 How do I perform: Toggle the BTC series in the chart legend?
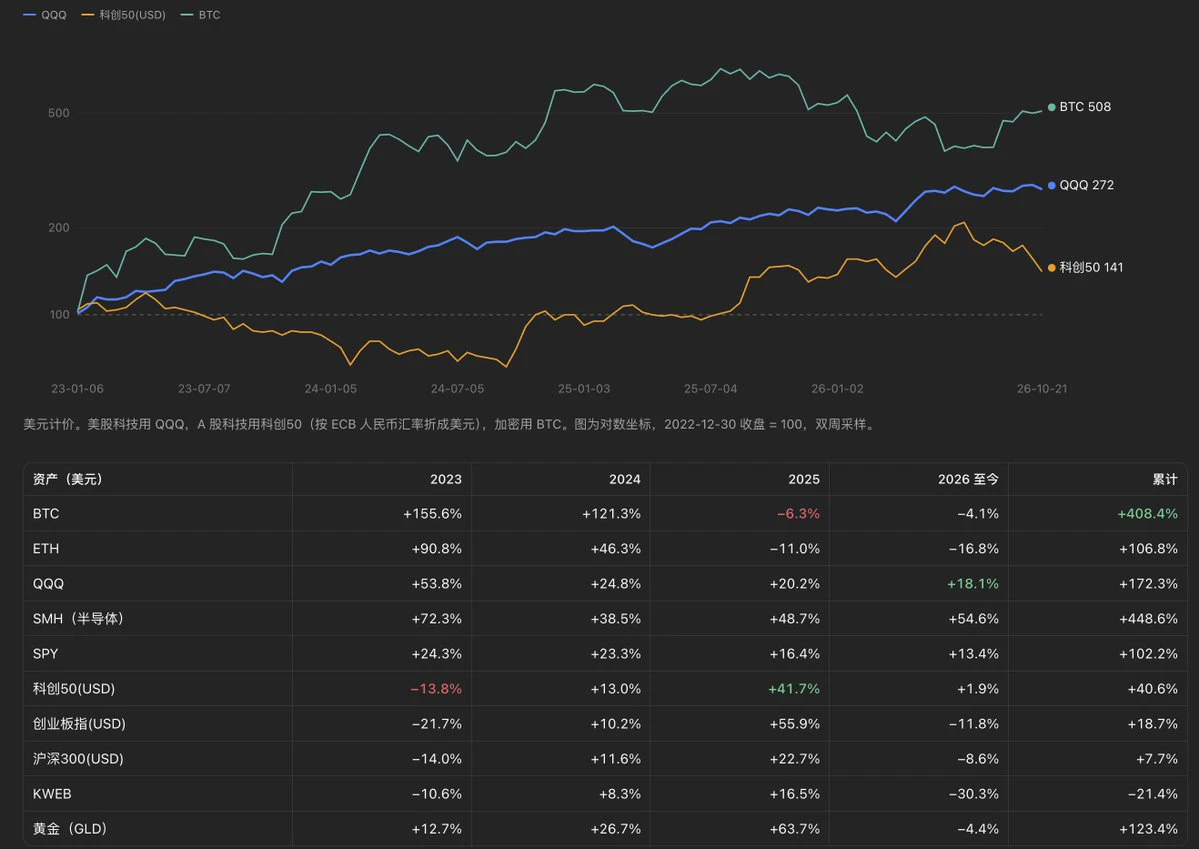click(200, 15)
